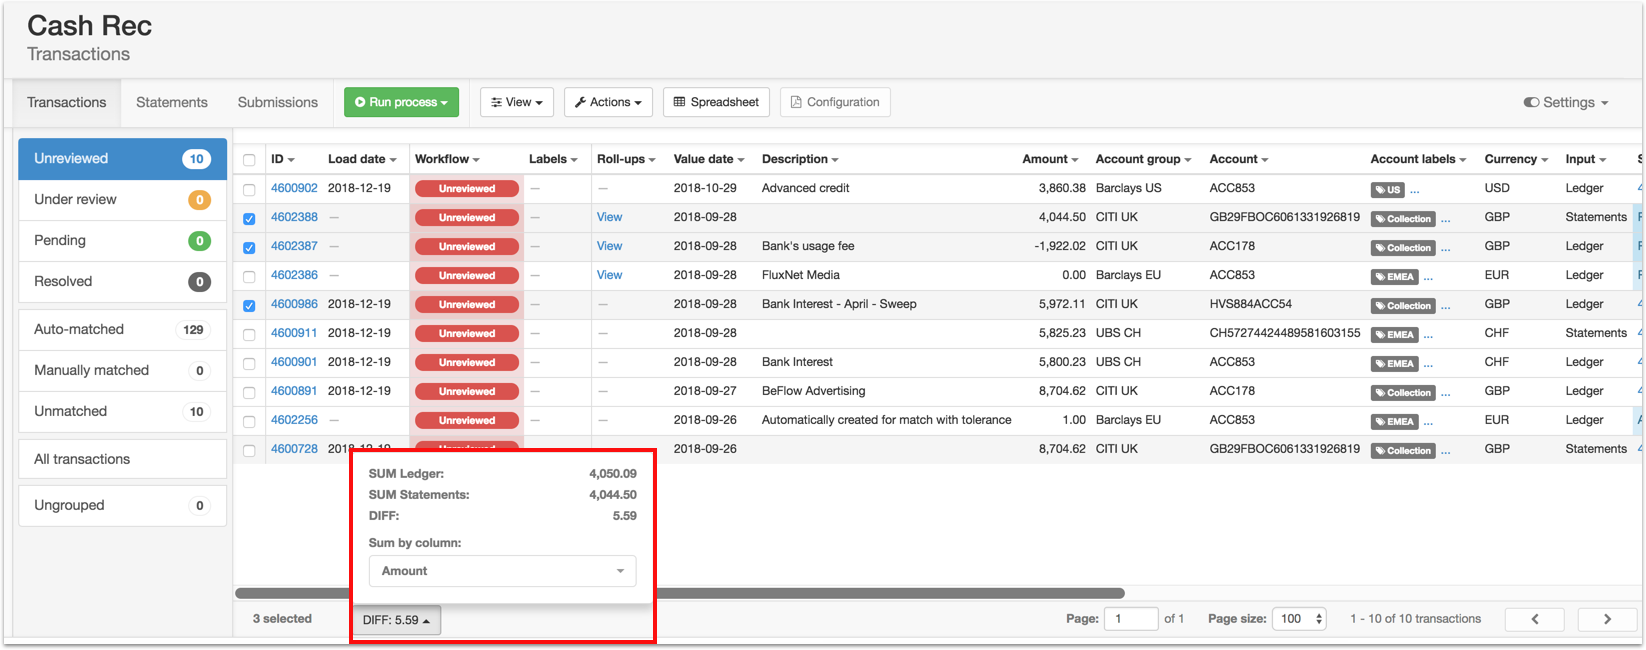The width and height of the screenshot is (1646, 650).
Task: Sort by the Load date column
Action: [362, 159]
